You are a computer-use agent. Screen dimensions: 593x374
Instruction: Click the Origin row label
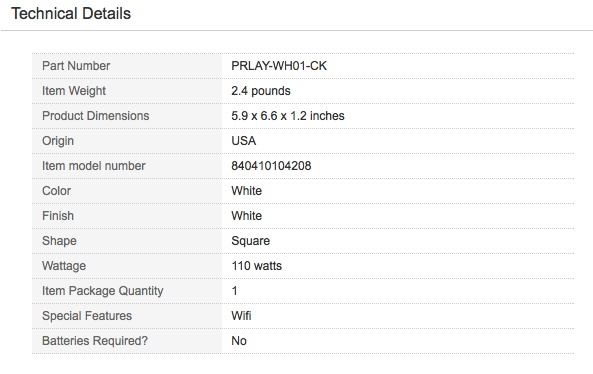coord(58,141)
